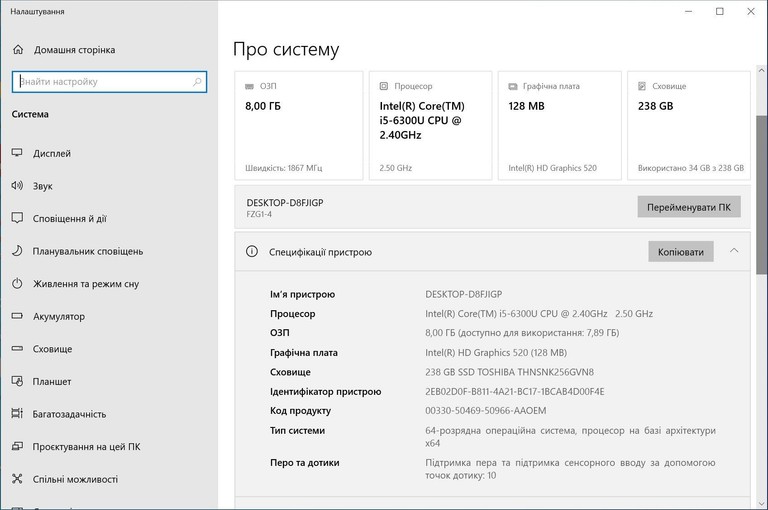Collapse the Специфікації пристрою section chevron
Screen dimensions: 768x510
(734, 251)
